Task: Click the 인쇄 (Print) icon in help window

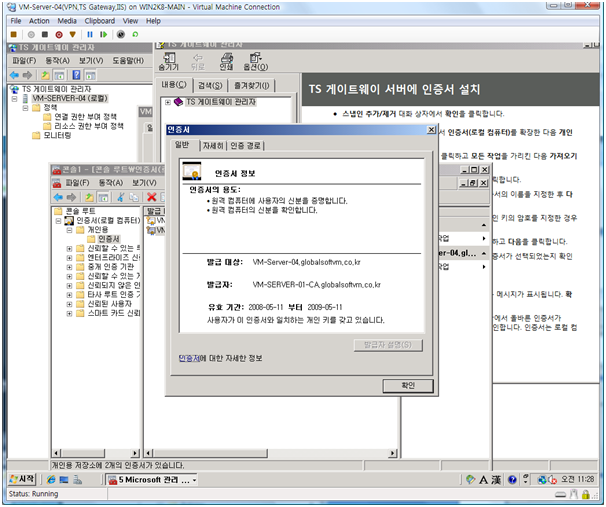Action: [x=226, y=62]
